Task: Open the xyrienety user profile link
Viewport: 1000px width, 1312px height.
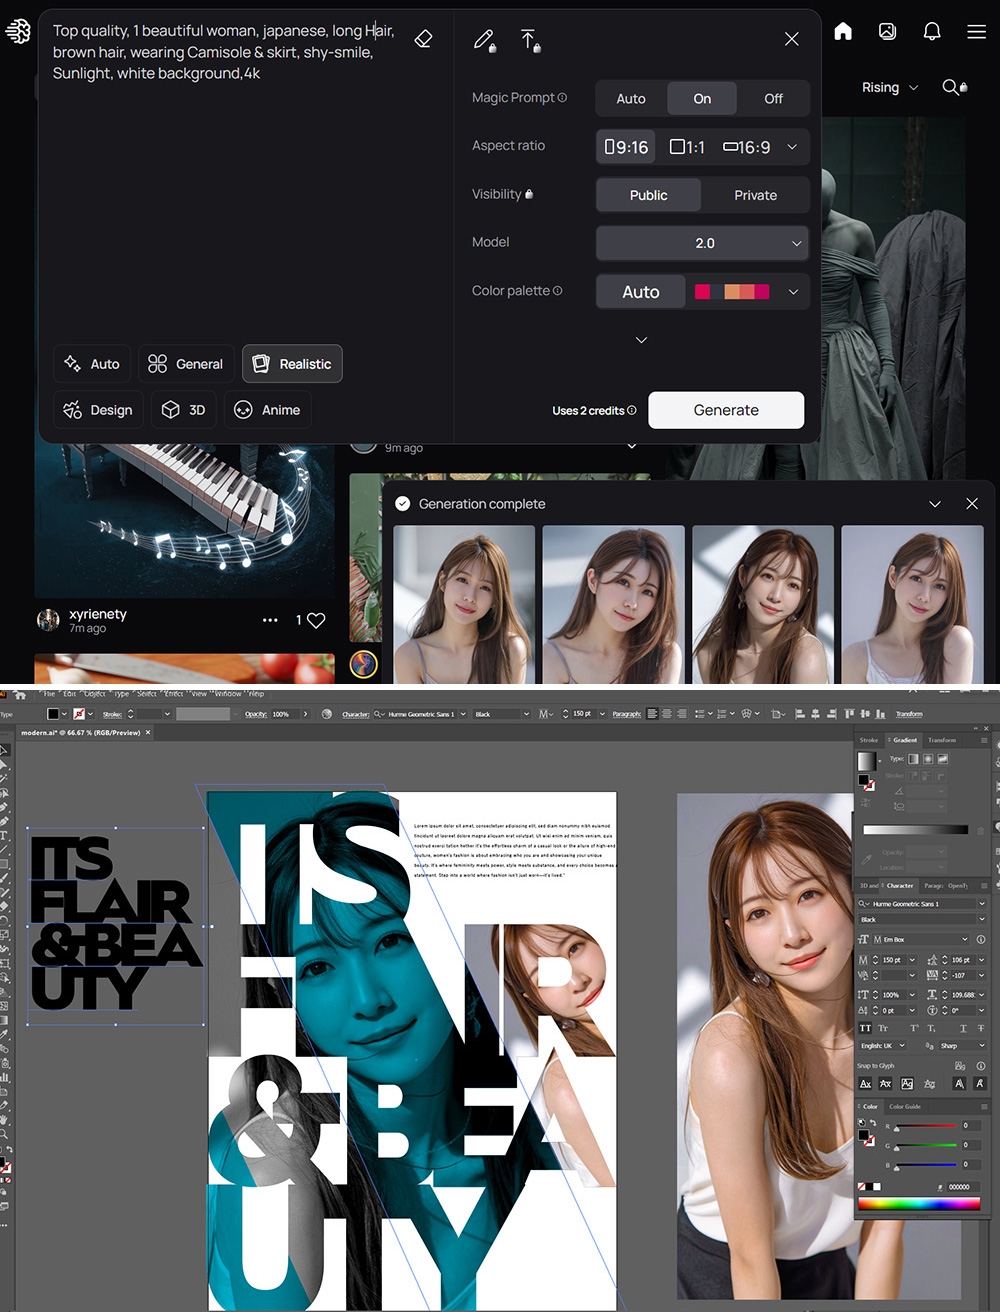Action: 98,614
